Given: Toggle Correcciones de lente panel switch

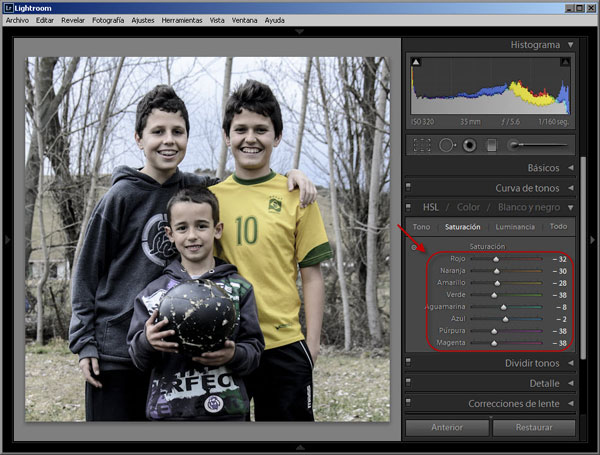Looking at the screenshot, I should point(408,402).
